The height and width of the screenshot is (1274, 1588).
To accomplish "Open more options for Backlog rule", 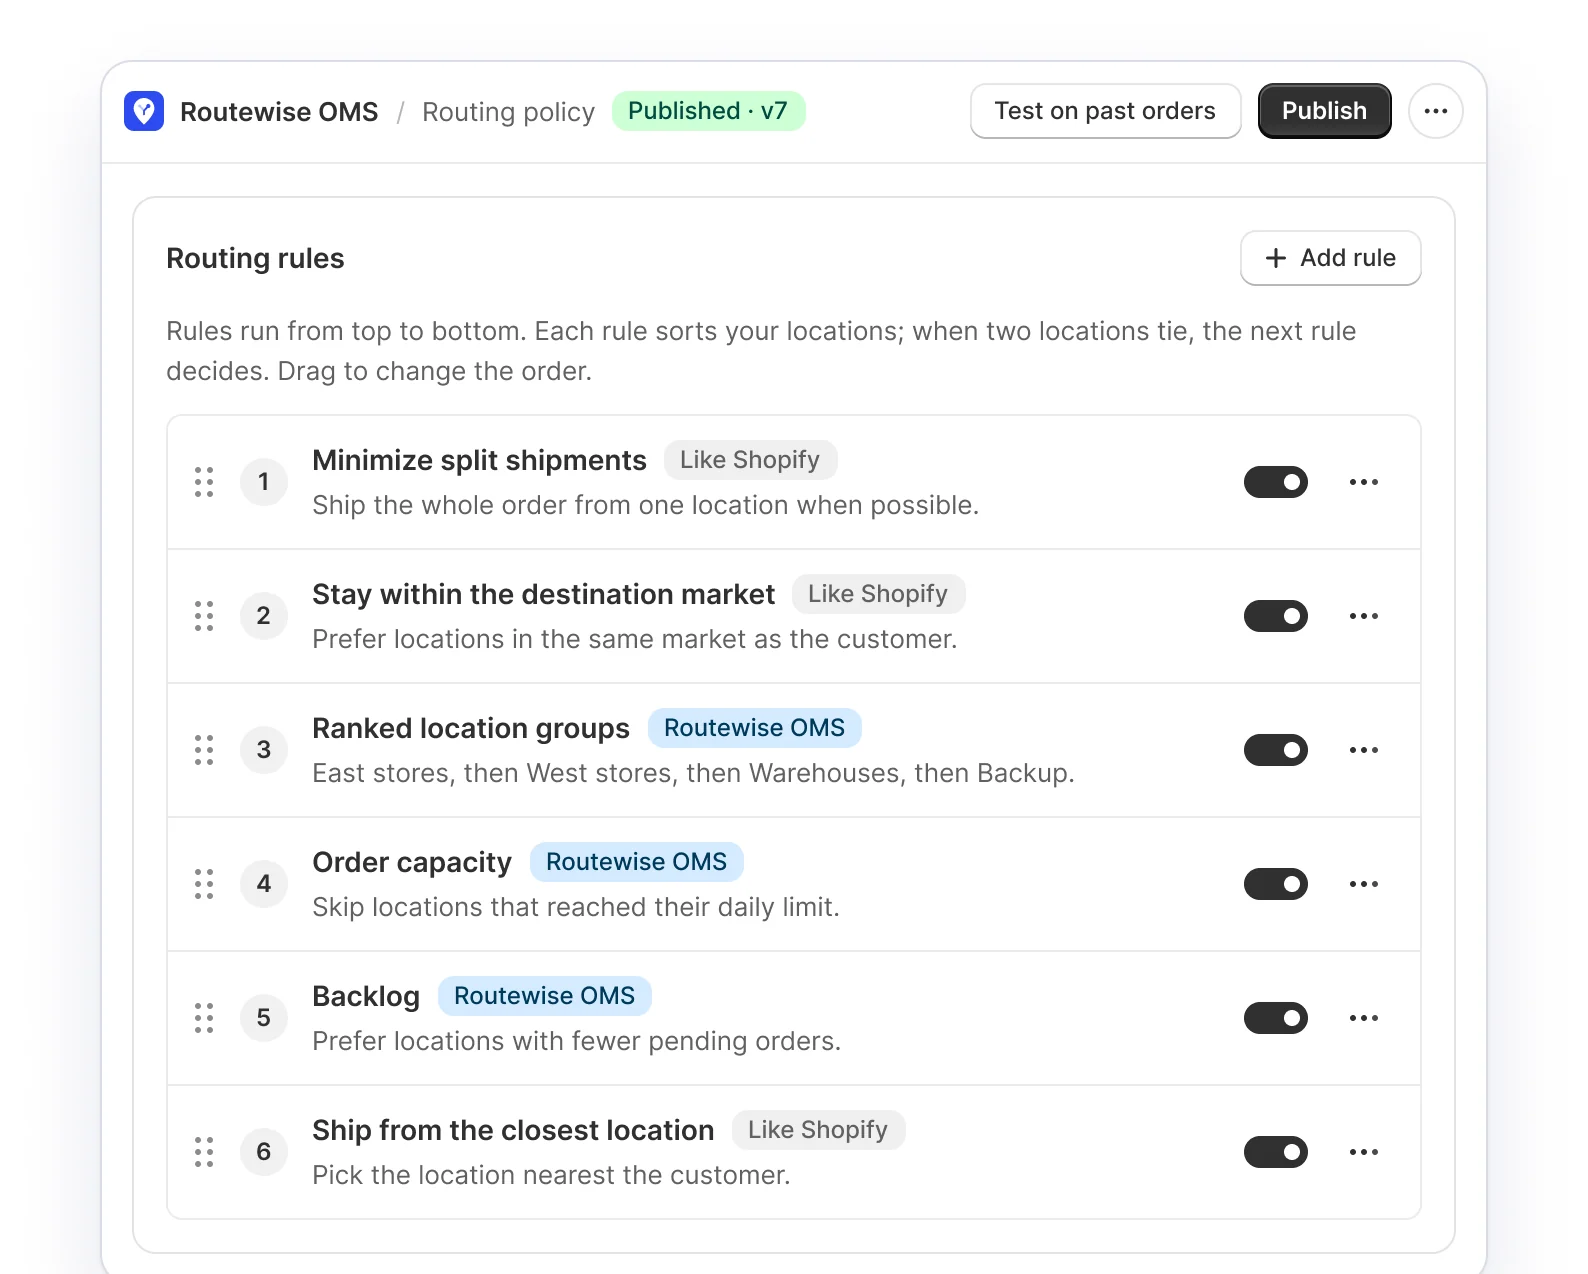I will 1364,1018.
